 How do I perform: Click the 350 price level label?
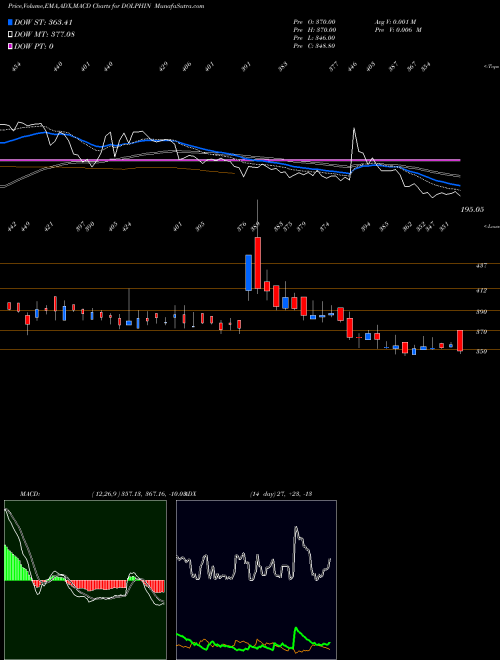click(481, 351)
